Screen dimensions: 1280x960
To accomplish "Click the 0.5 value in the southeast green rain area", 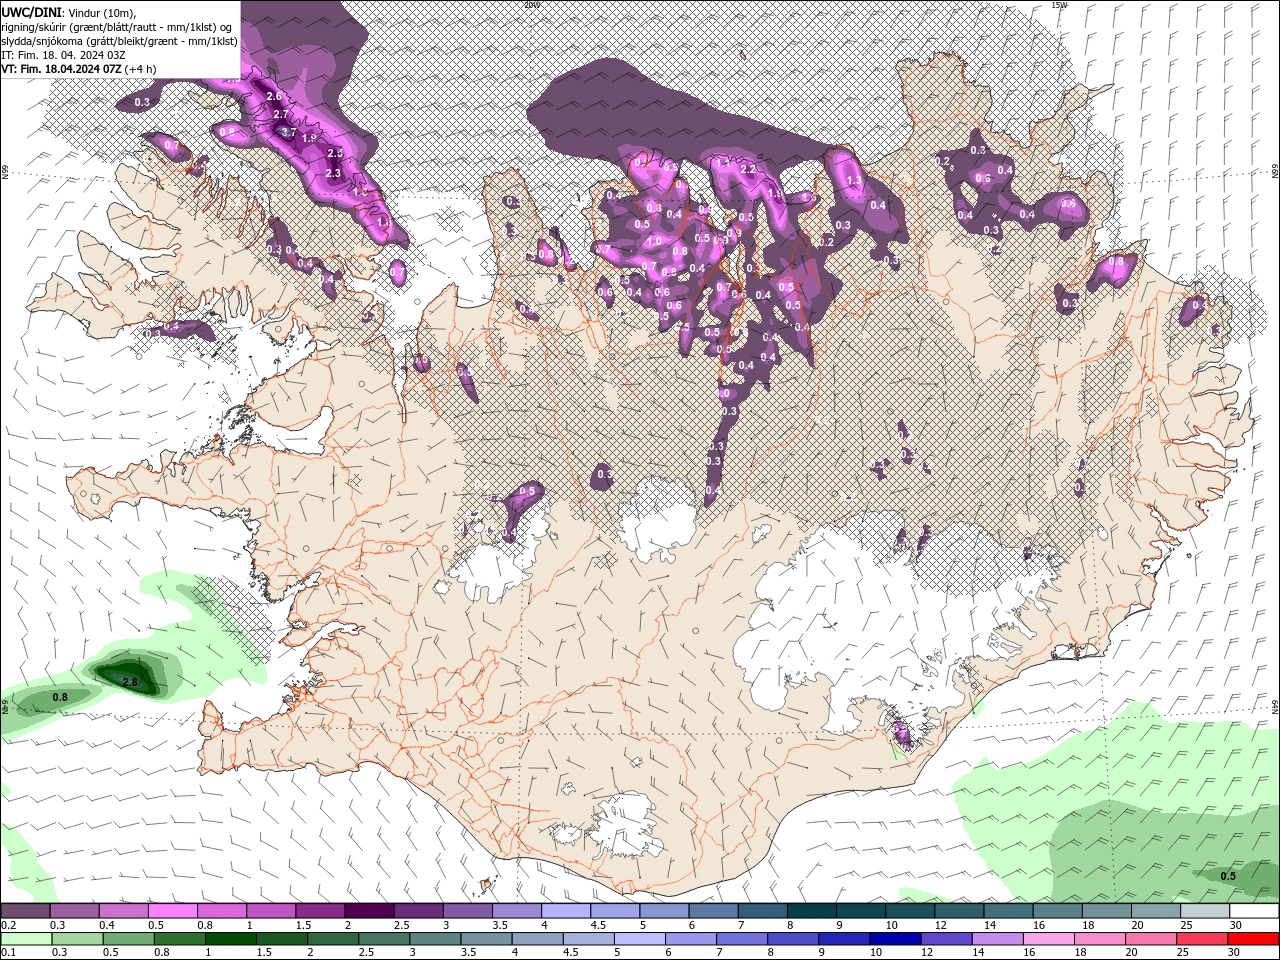I will [x=1228, y=876].
